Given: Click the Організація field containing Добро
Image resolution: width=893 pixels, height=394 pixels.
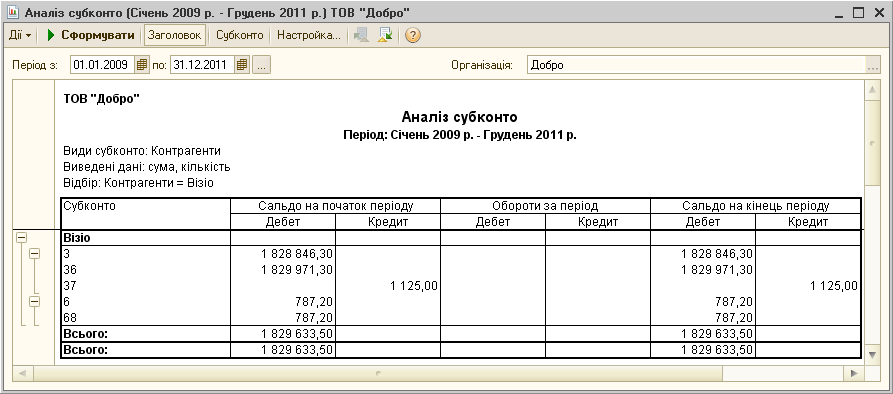Looking at the screenshot, I should coord(696,65).
